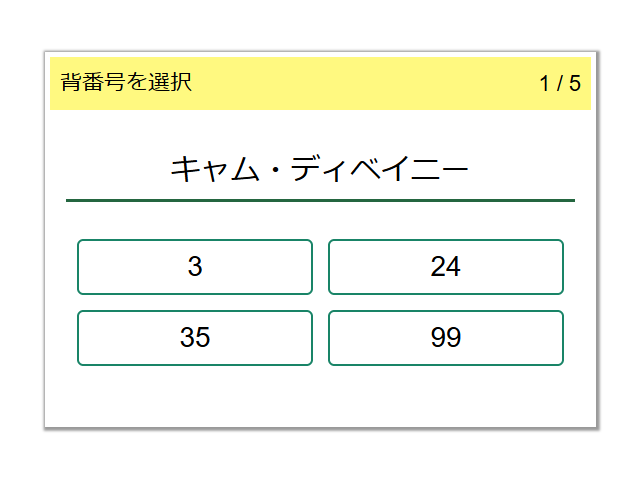Click the 背番号を選択 header title
The width and height of the screenshot is (640, 480).
click(126, 83)
